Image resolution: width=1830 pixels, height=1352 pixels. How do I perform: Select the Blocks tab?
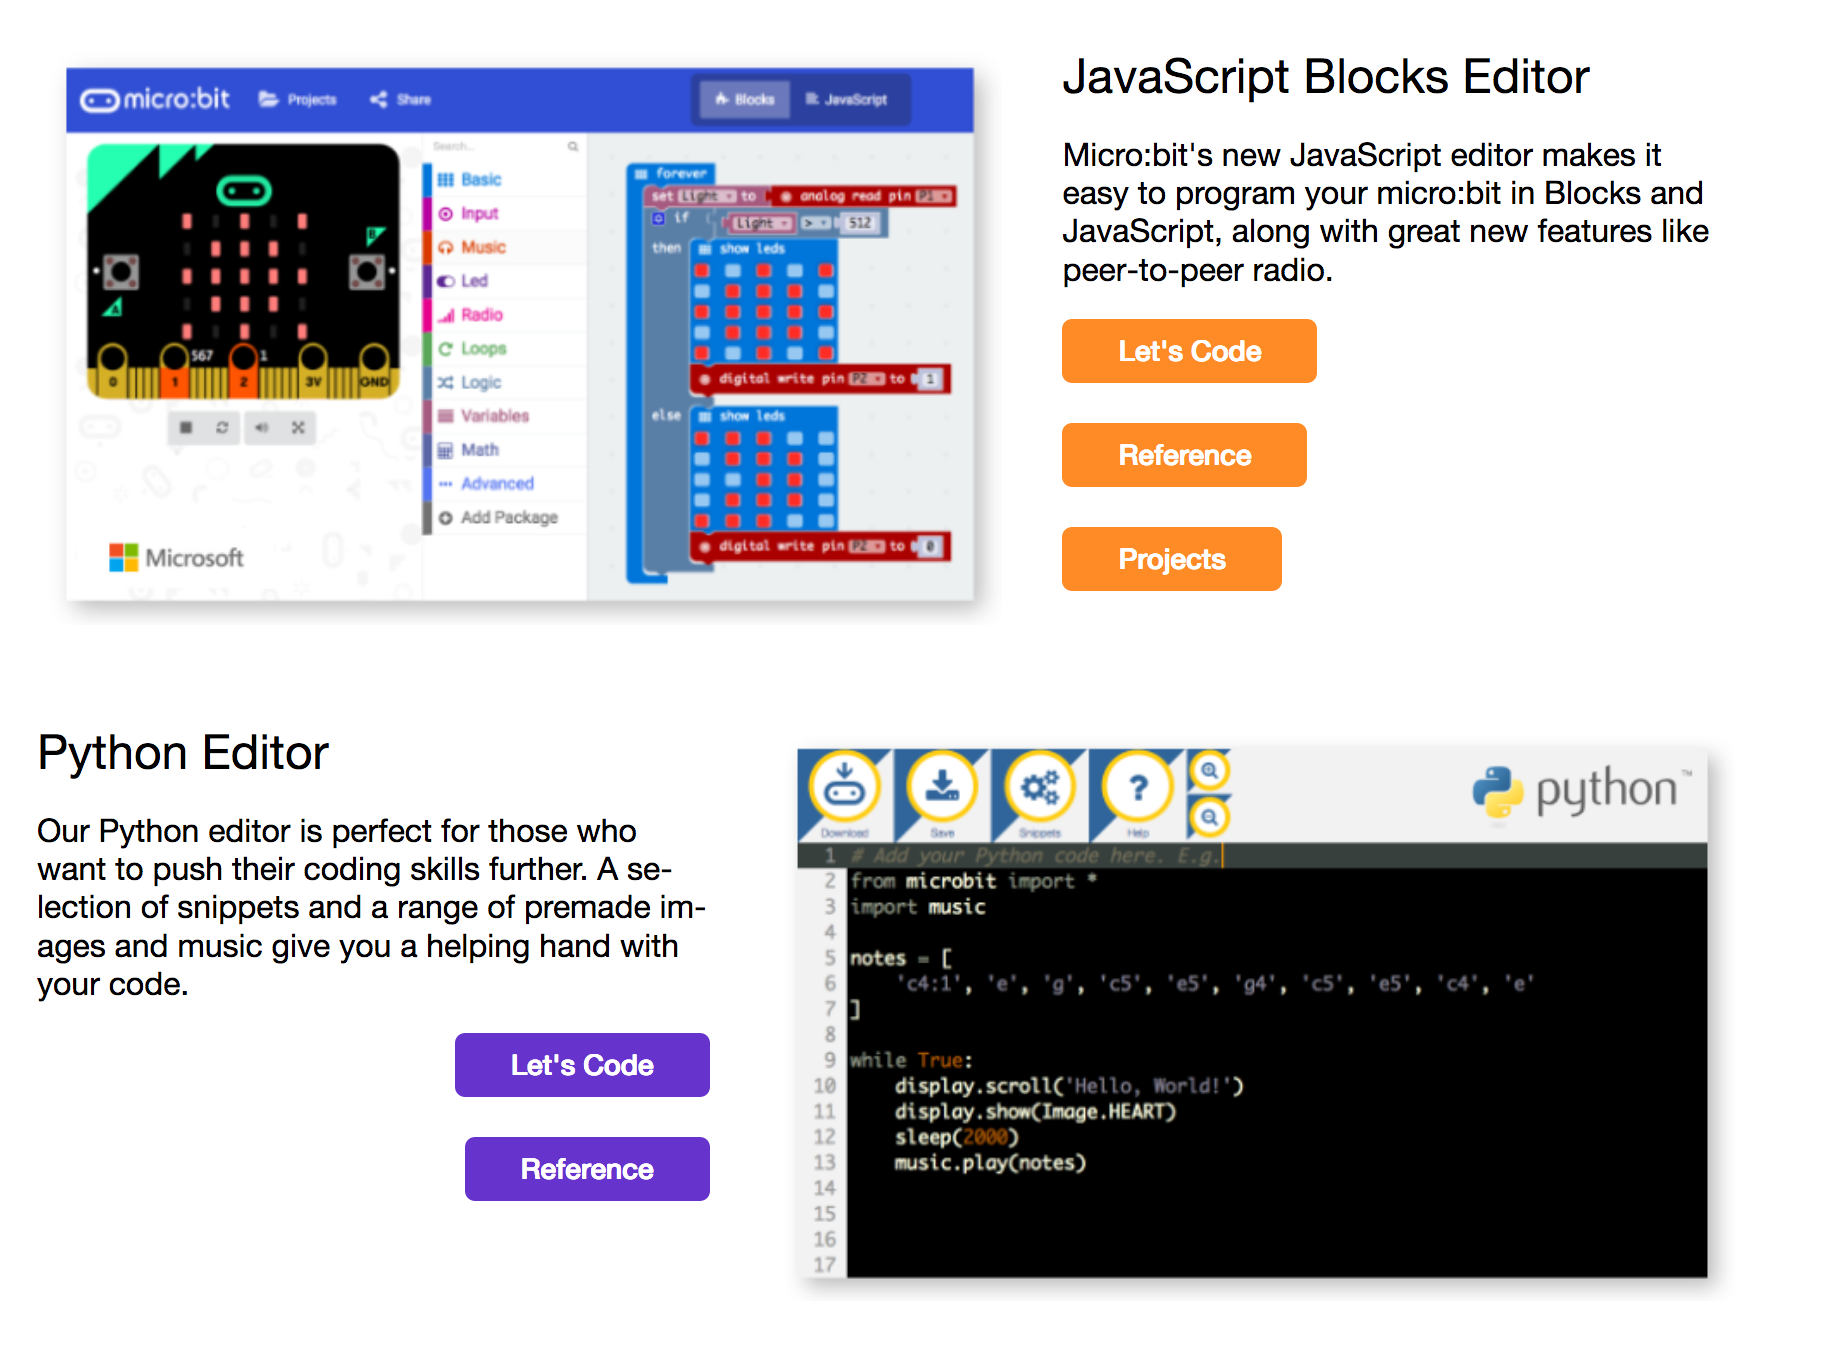(x=745, y=100)
